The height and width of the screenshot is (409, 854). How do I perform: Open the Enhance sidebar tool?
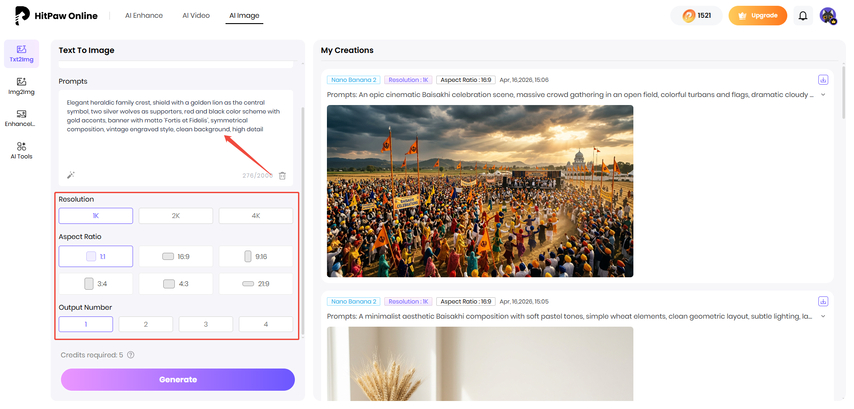(x=21, y=118)
